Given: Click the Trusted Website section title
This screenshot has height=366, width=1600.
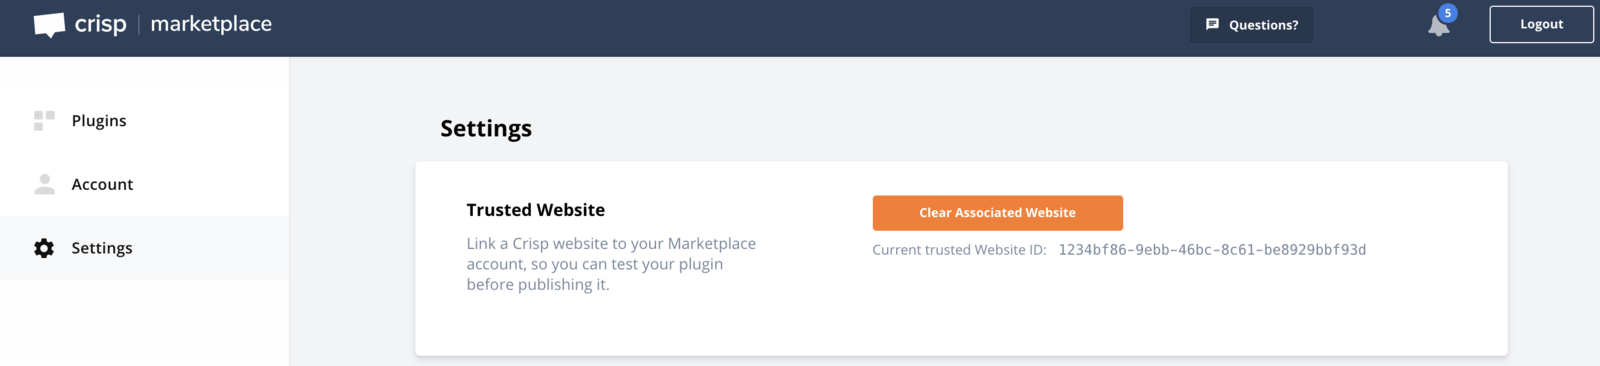Looking at the screenshot, I should pyautogui.click(x=535, y=210).
